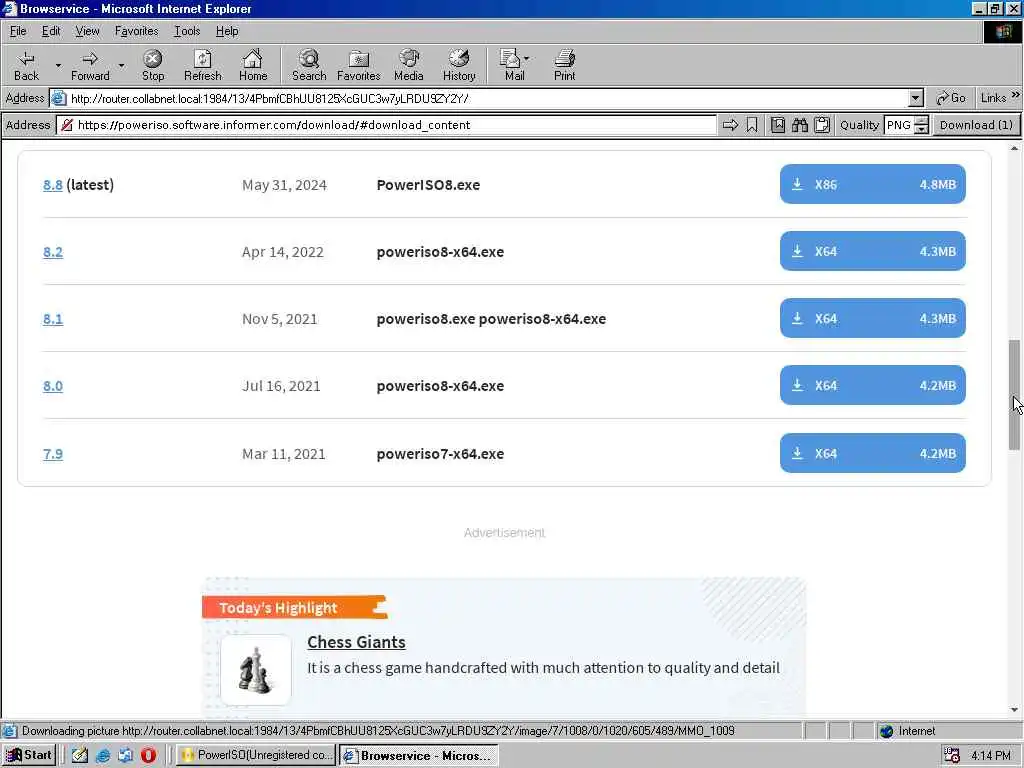Open the 8.1 version link

click(x=53, y=319)
